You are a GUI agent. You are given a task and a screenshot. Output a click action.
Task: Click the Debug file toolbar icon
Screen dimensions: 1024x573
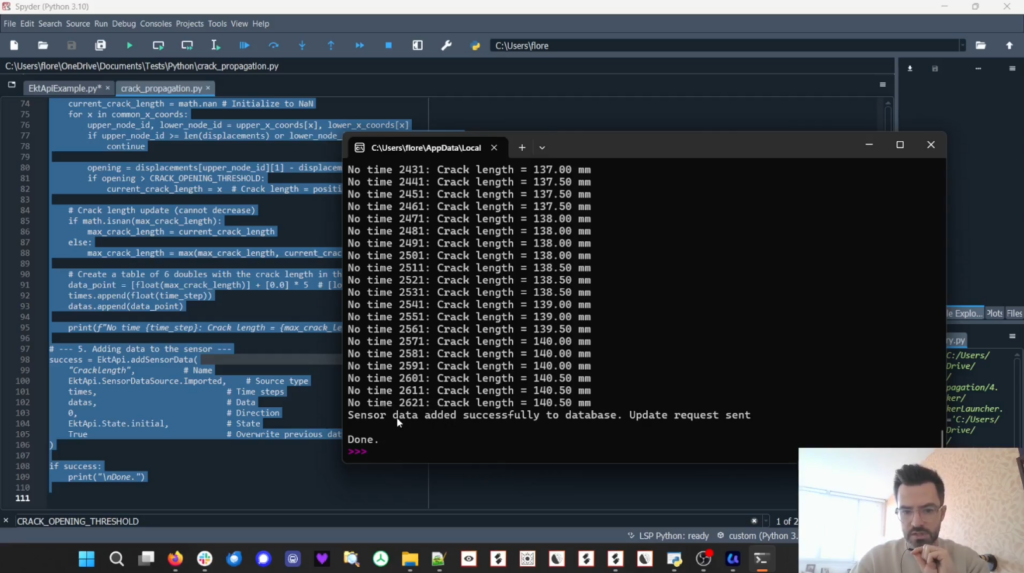pos(244,45)
